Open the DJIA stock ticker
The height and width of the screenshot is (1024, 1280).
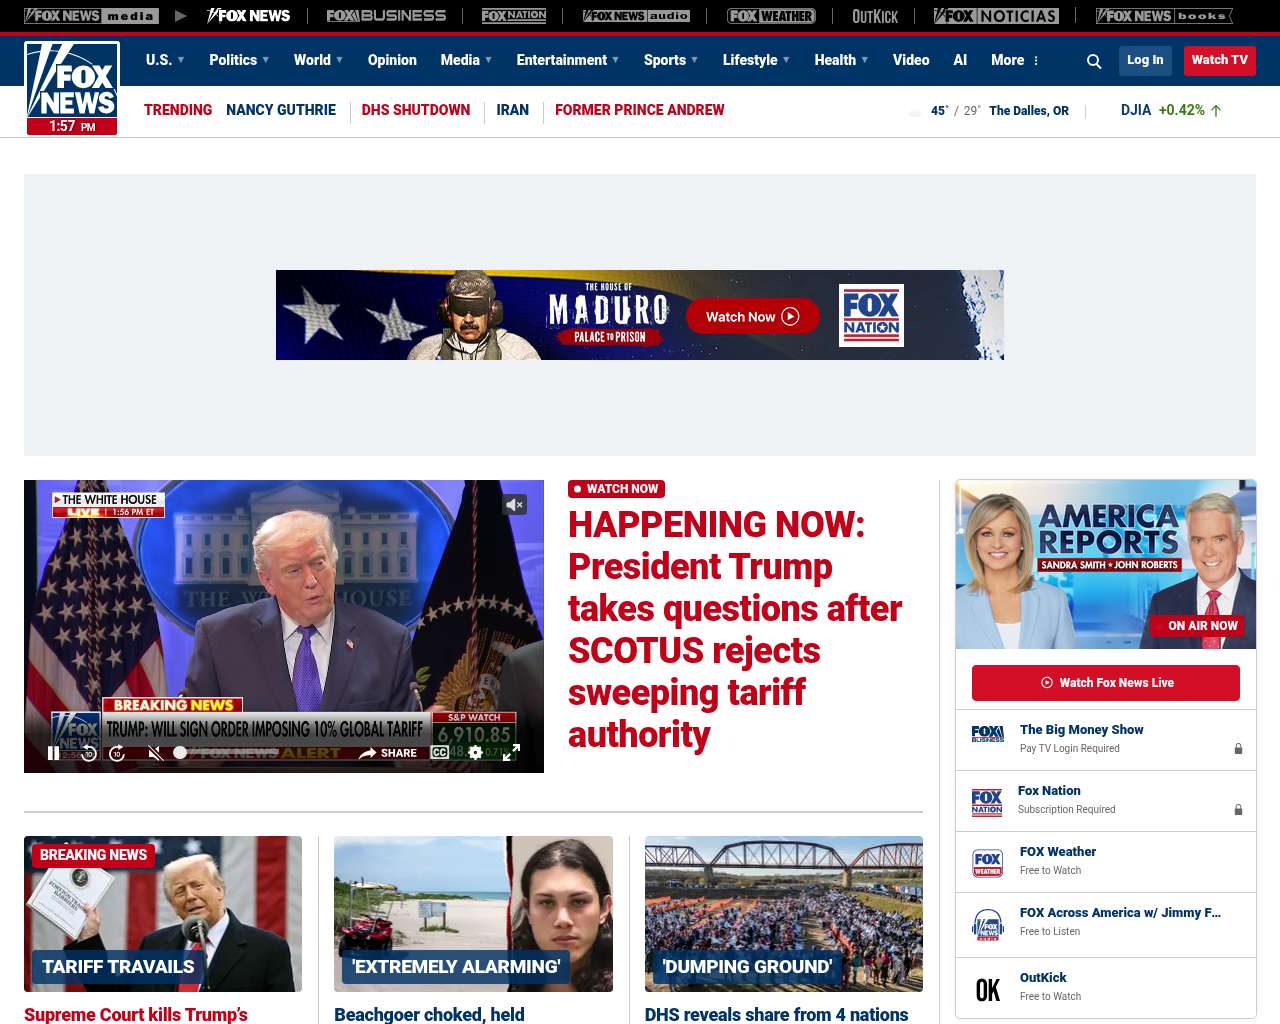pyautogui.click(x=1171, y=110)
